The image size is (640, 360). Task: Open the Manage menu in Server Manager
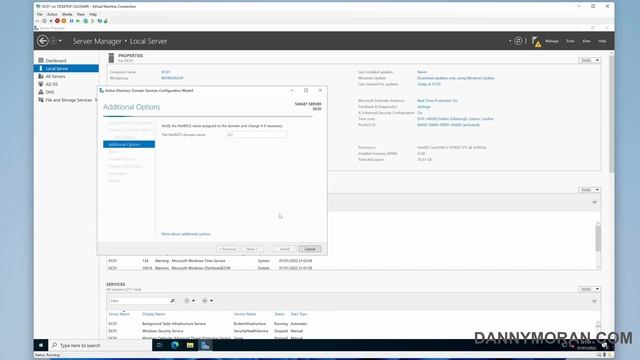(551, 41)
